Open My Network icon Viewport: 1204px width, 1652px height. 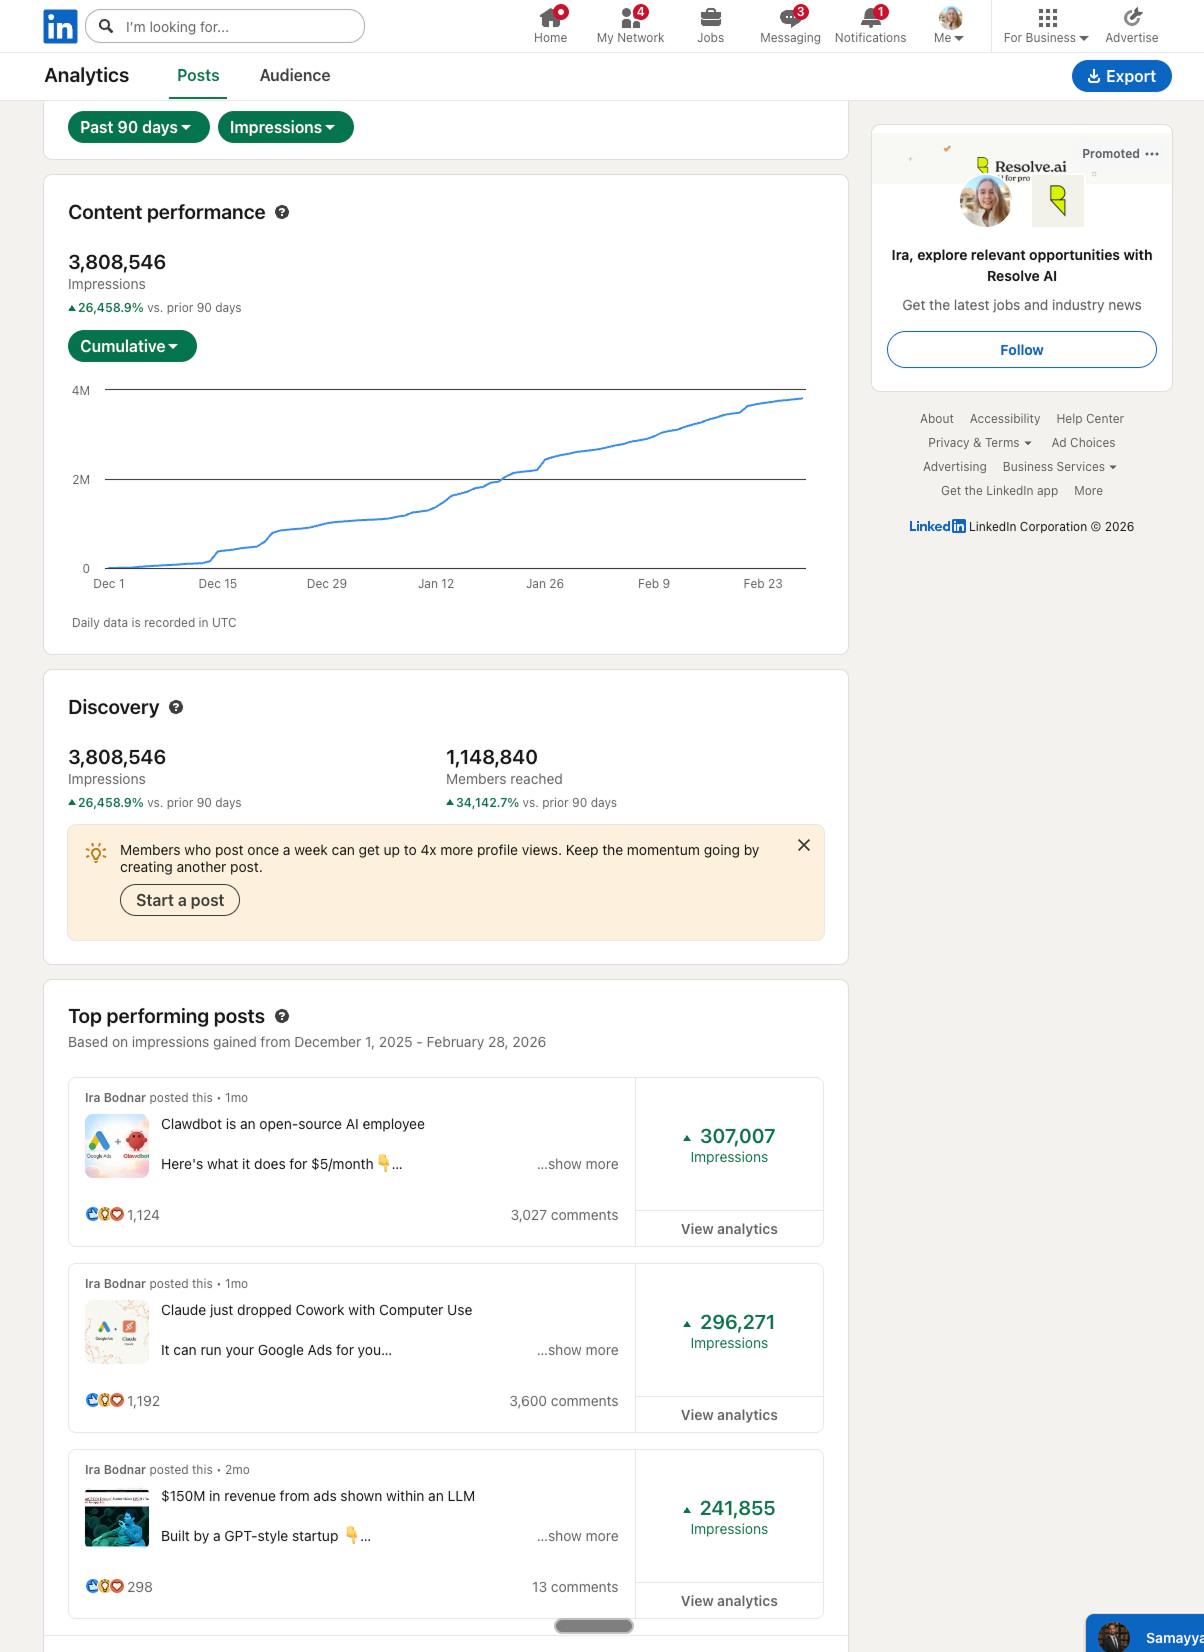(630, 18)
